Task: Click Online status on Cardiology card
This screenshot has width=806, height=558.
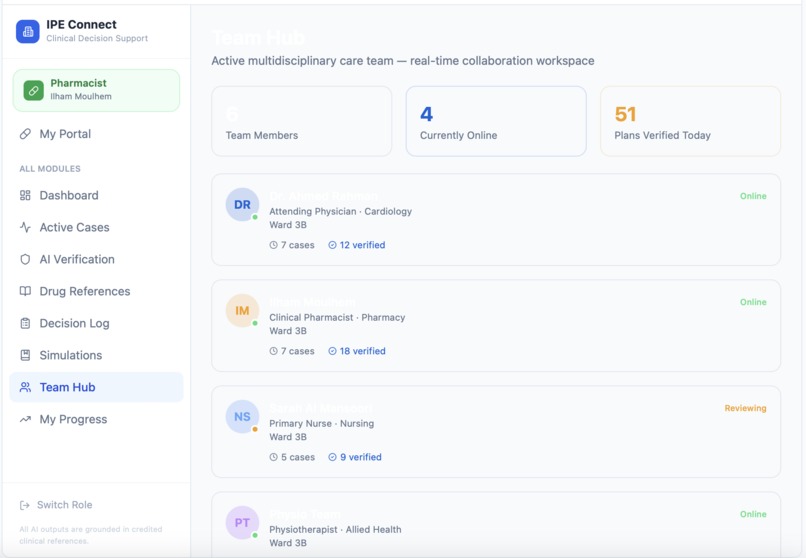Action: [x=753, y=196]
